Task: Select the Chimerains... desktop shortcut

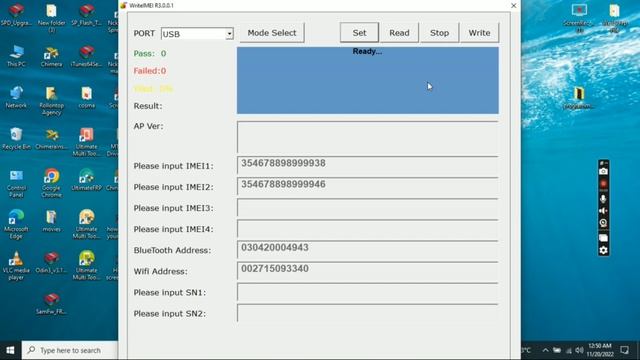Action: coord(51,138)
